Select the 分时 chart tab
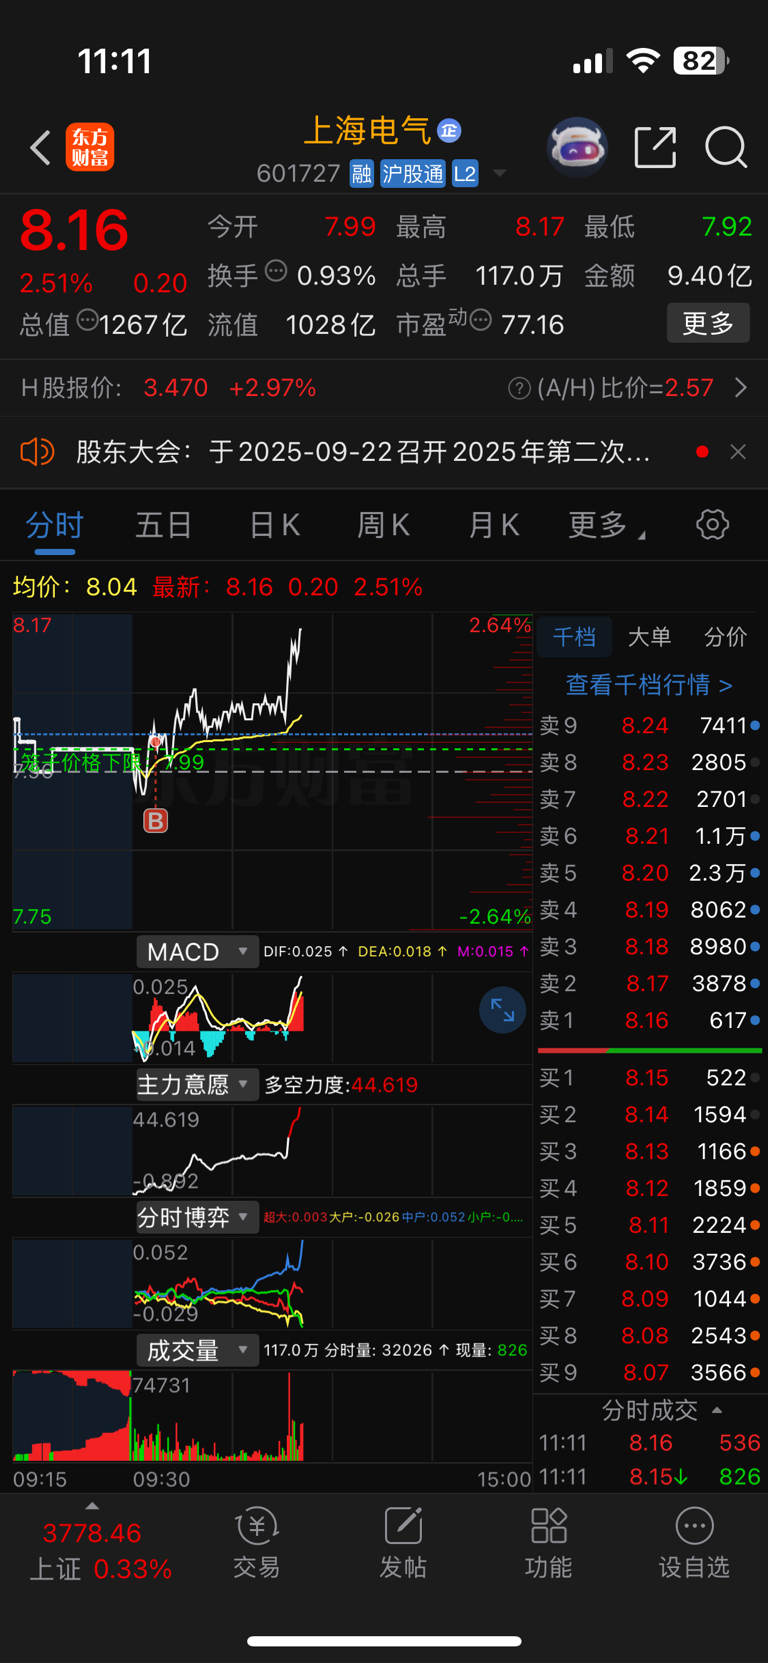768x1663 pixels. coord(54,526)
